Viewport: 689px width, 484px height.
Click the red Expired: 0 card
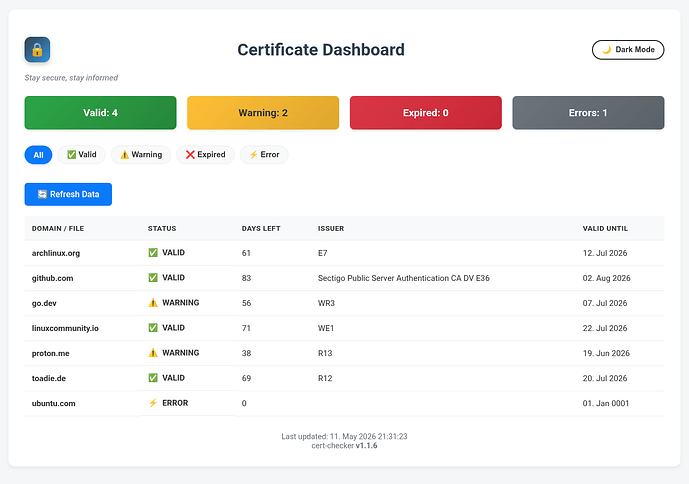tap(425, 113)
